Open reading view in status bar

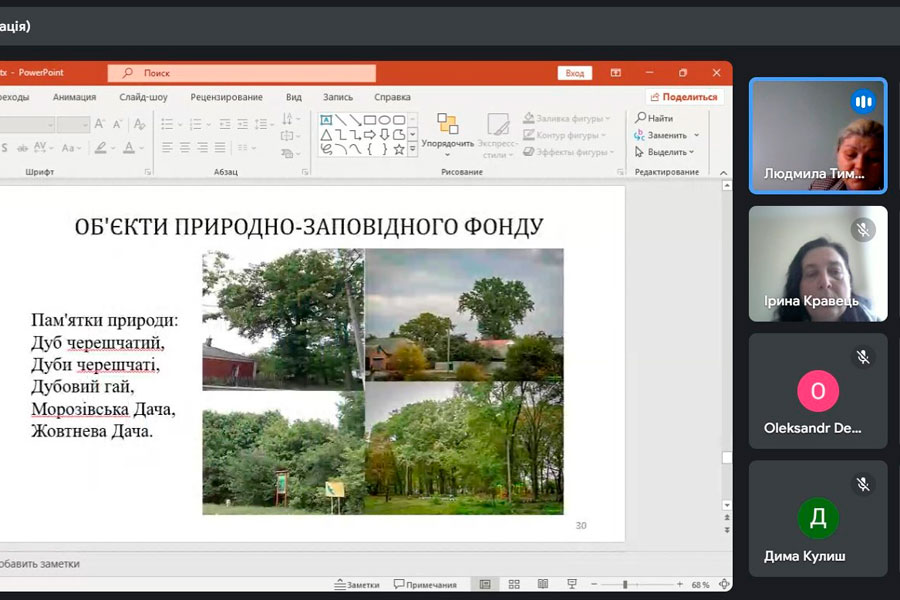coord(543,585)
